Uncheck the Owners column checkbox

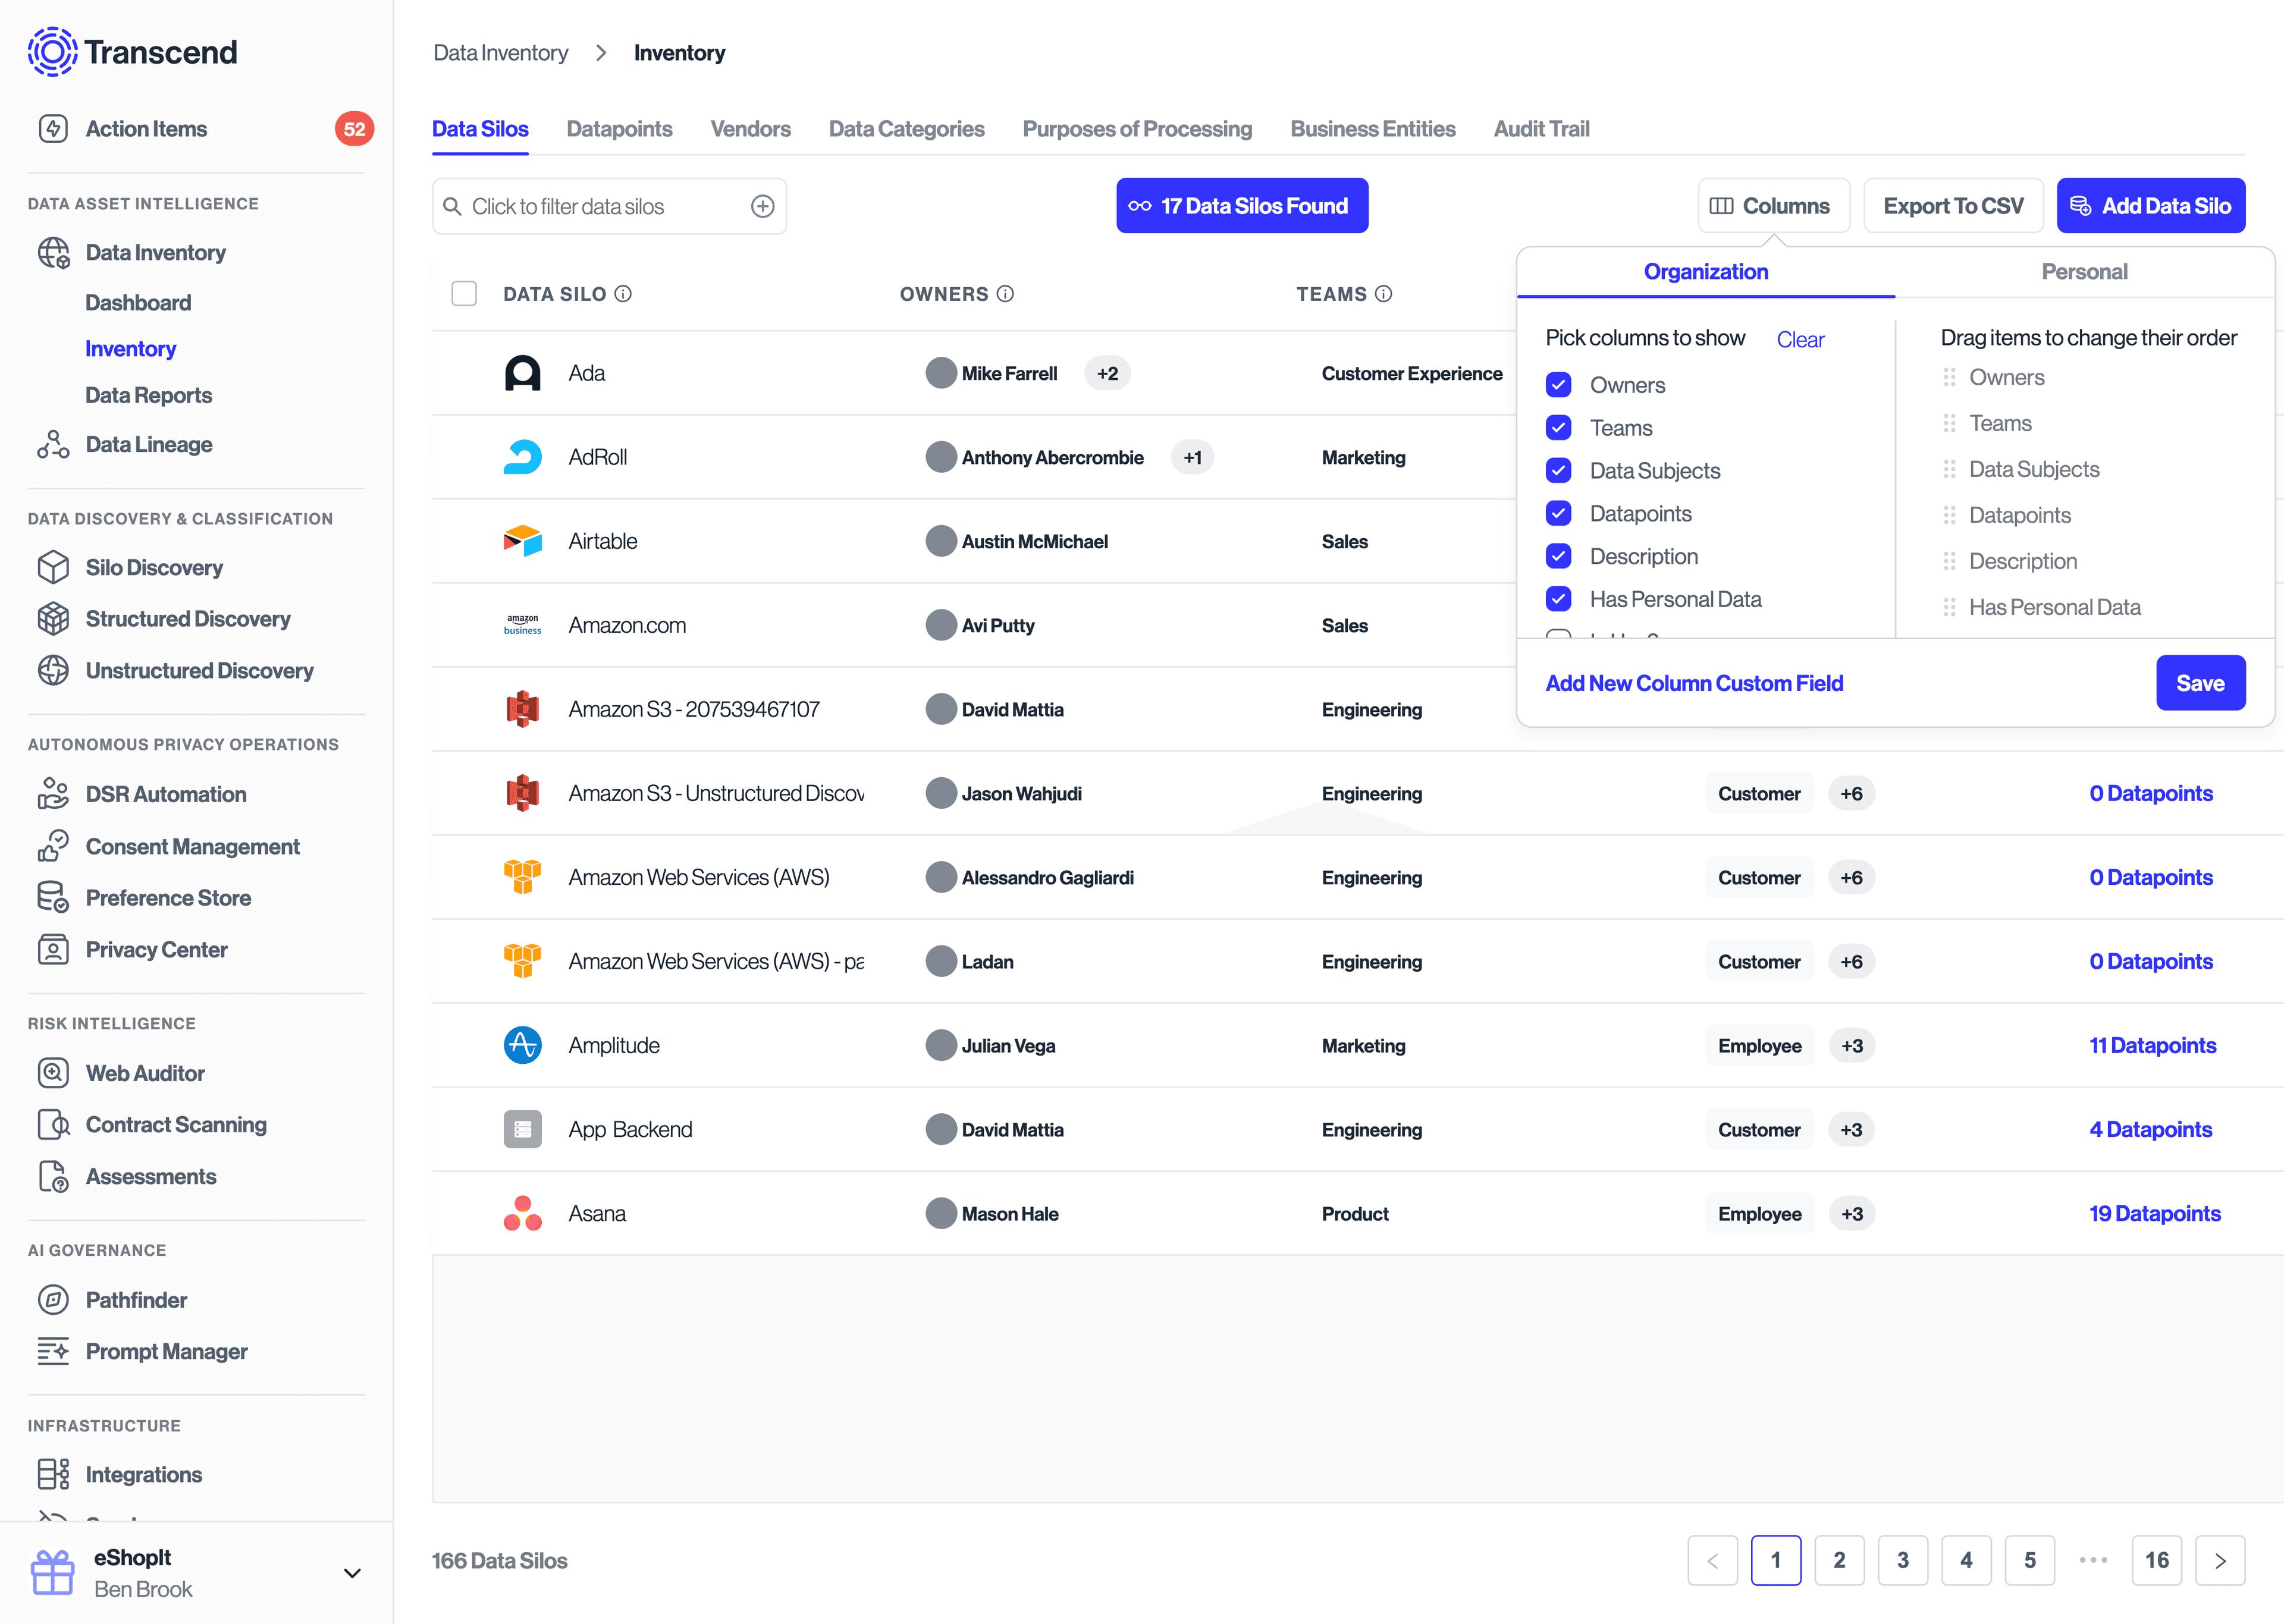coord(1558,385)
